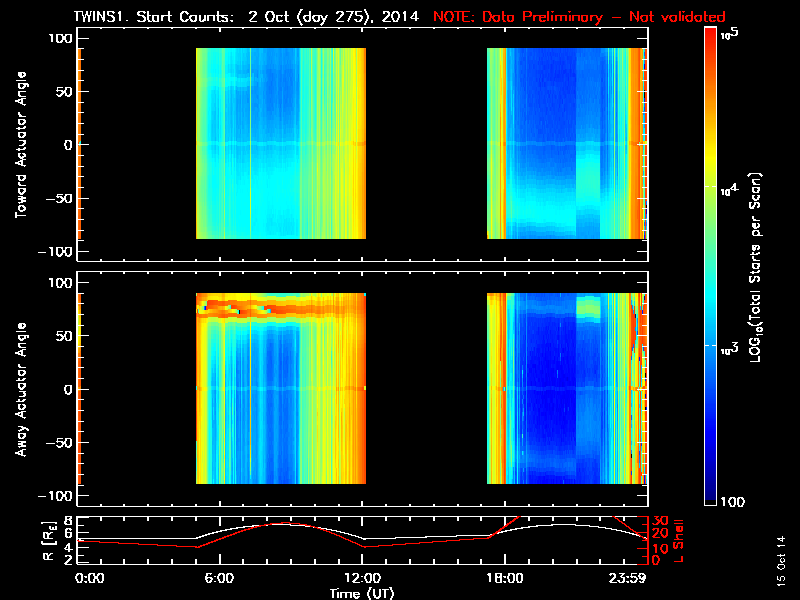Click the orange band near 75° in the Away panel
This screenshot has height=600, width=800.
point(281,309)
